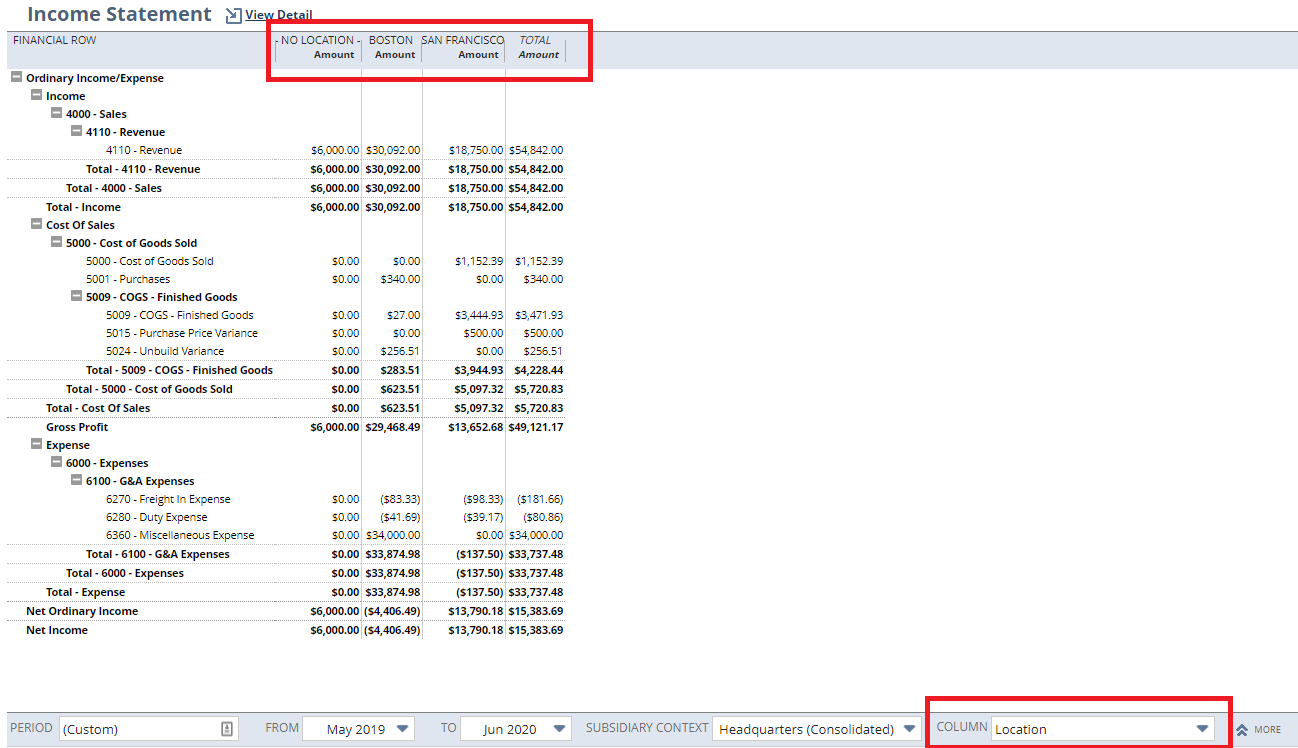1298x748 pixels.
Task: Click the Period (Custom) field
Action: point(140,728)
